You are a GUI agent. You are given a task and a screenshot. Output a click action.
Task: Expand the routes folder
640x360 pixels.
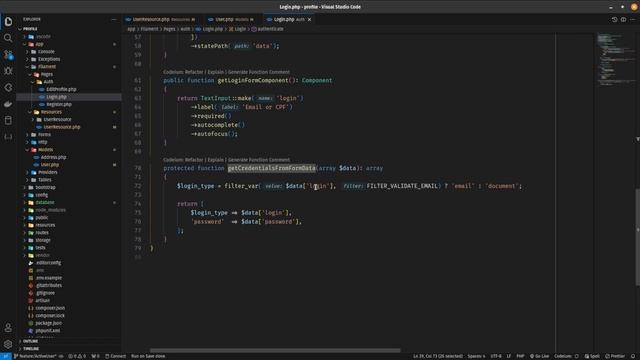point(42,233)
